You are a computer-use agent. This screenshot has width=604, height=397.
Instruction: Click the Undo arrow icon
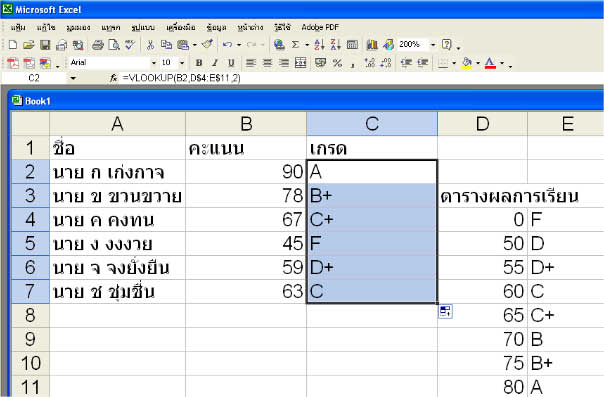pyautogui.click(x=227, y=45)
